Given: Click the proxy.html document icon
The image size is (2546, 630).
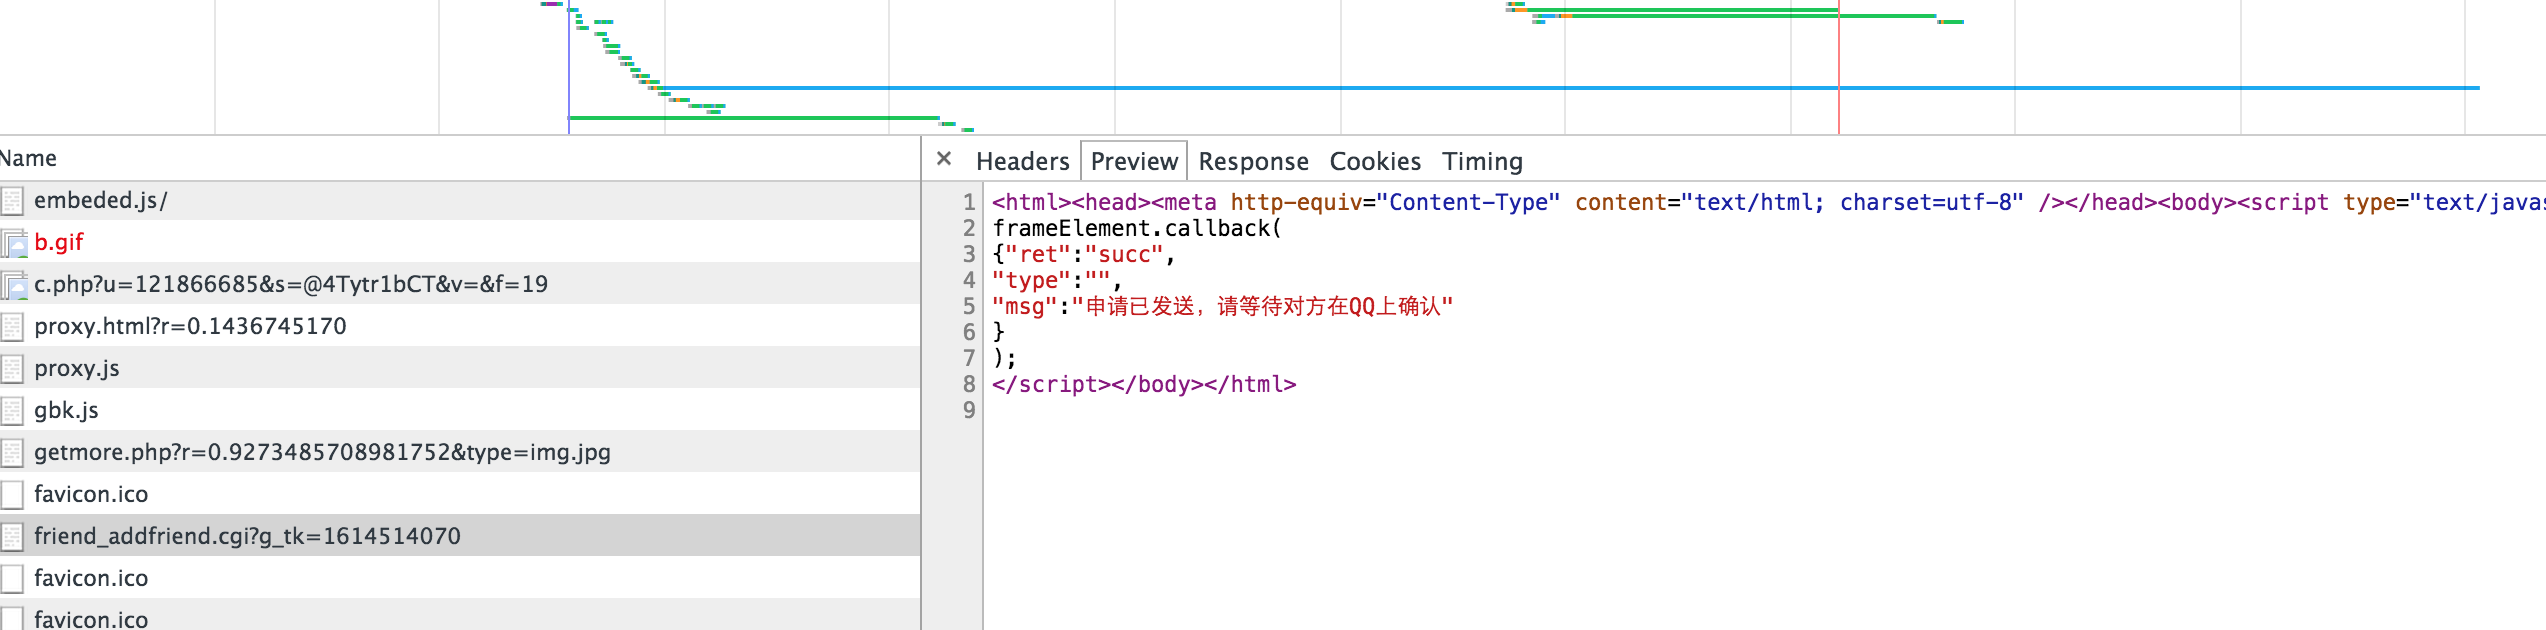Looking at the screenshot, I should click(12, 327).
